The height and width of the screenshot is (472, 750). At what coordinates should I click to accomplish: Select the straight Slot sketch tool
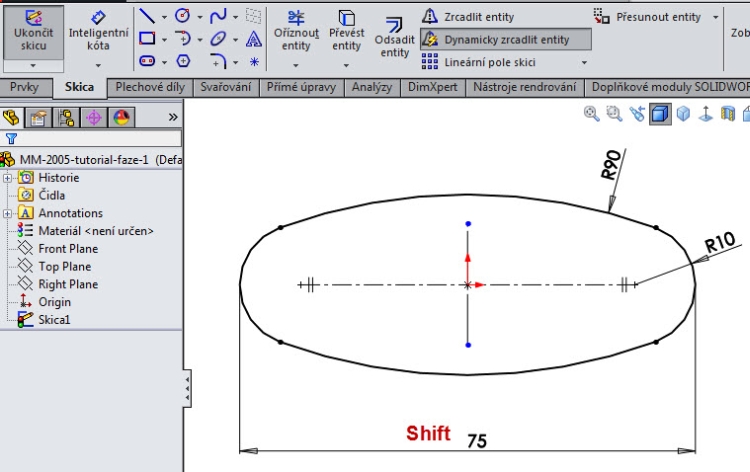[147, 61]
